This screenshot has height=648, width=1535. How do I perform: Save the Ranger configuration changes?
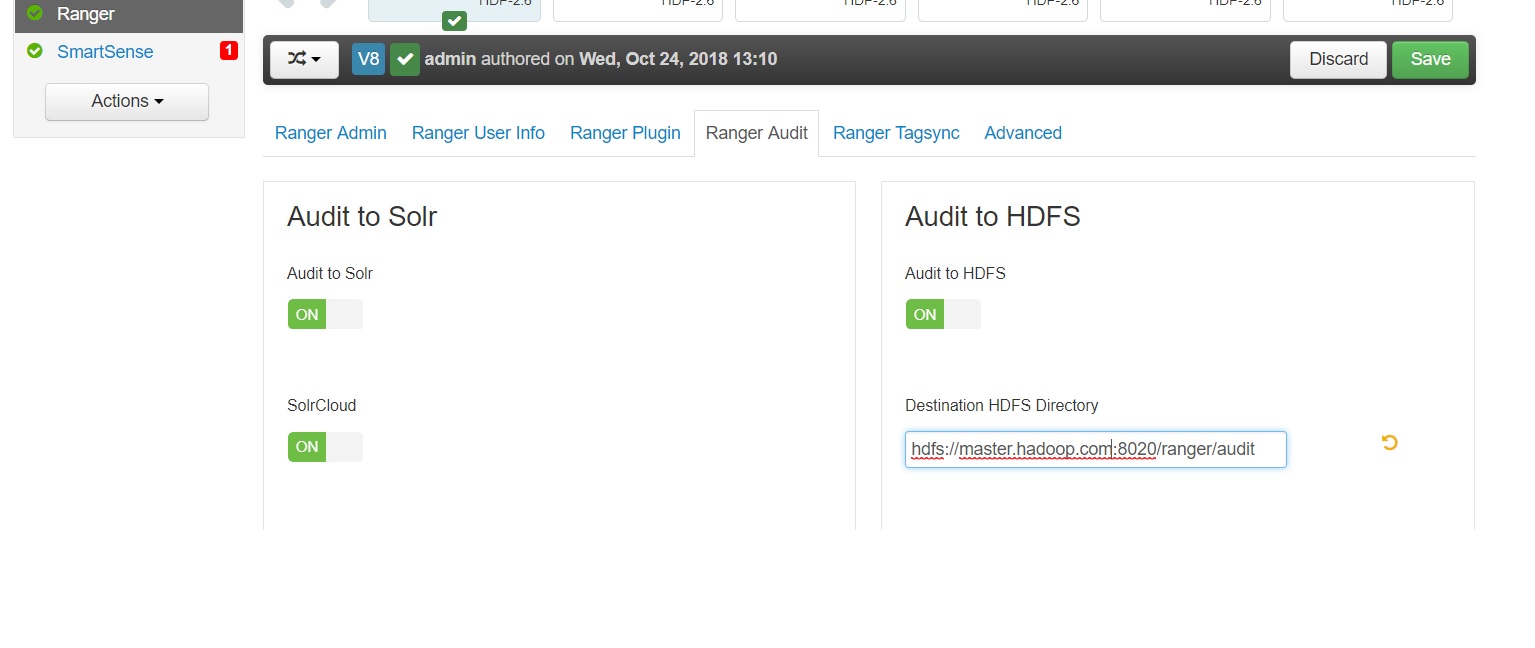tap(1429, 59)
